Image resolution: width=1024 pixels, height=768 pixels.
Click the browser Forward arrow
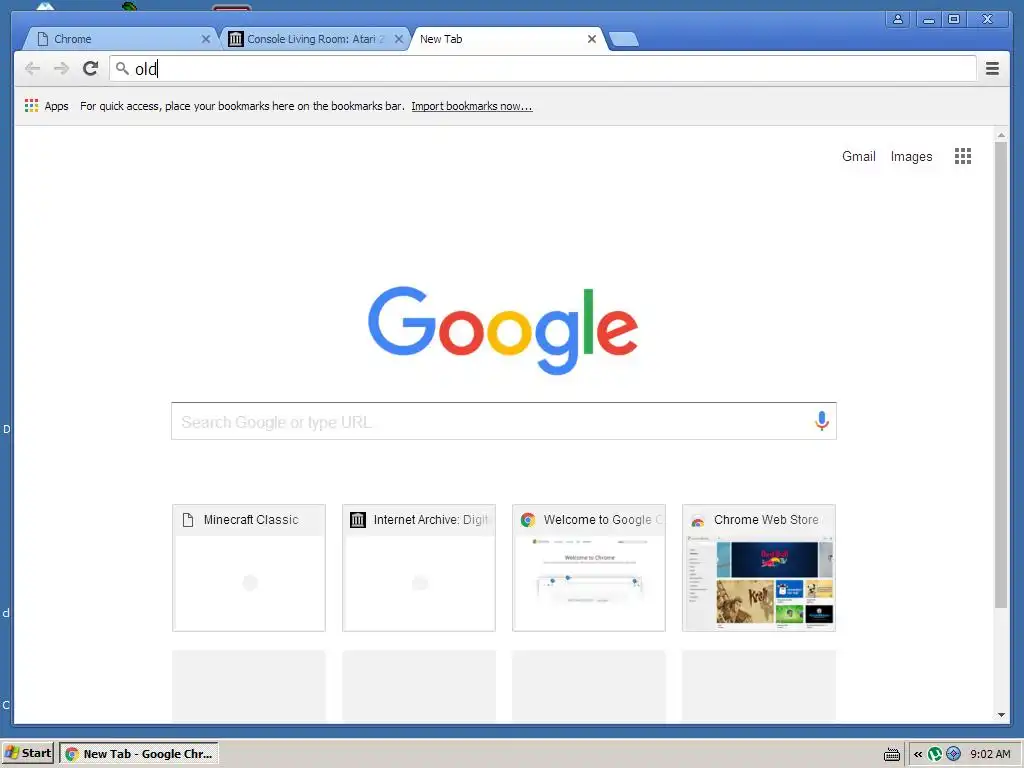(61, 68)
